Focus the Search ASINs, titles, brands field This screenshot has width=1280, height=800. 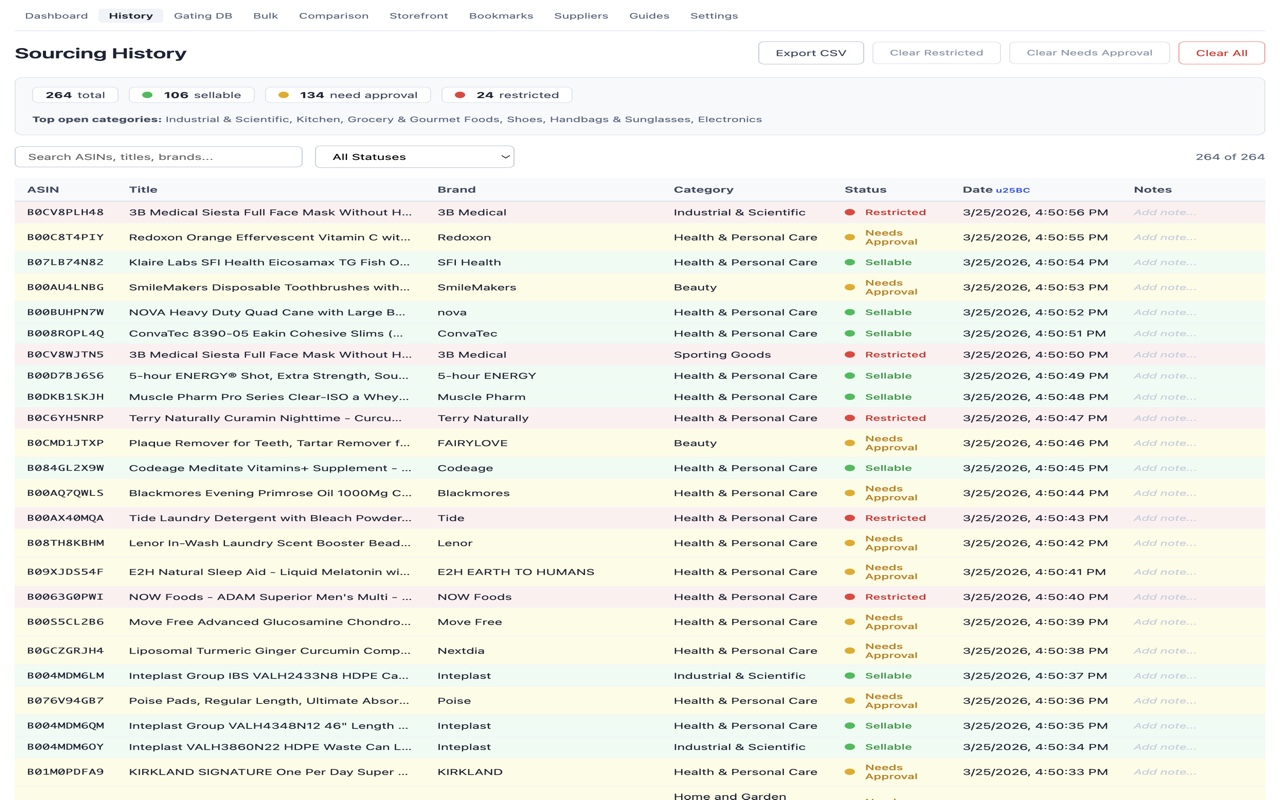click(159, 157)
